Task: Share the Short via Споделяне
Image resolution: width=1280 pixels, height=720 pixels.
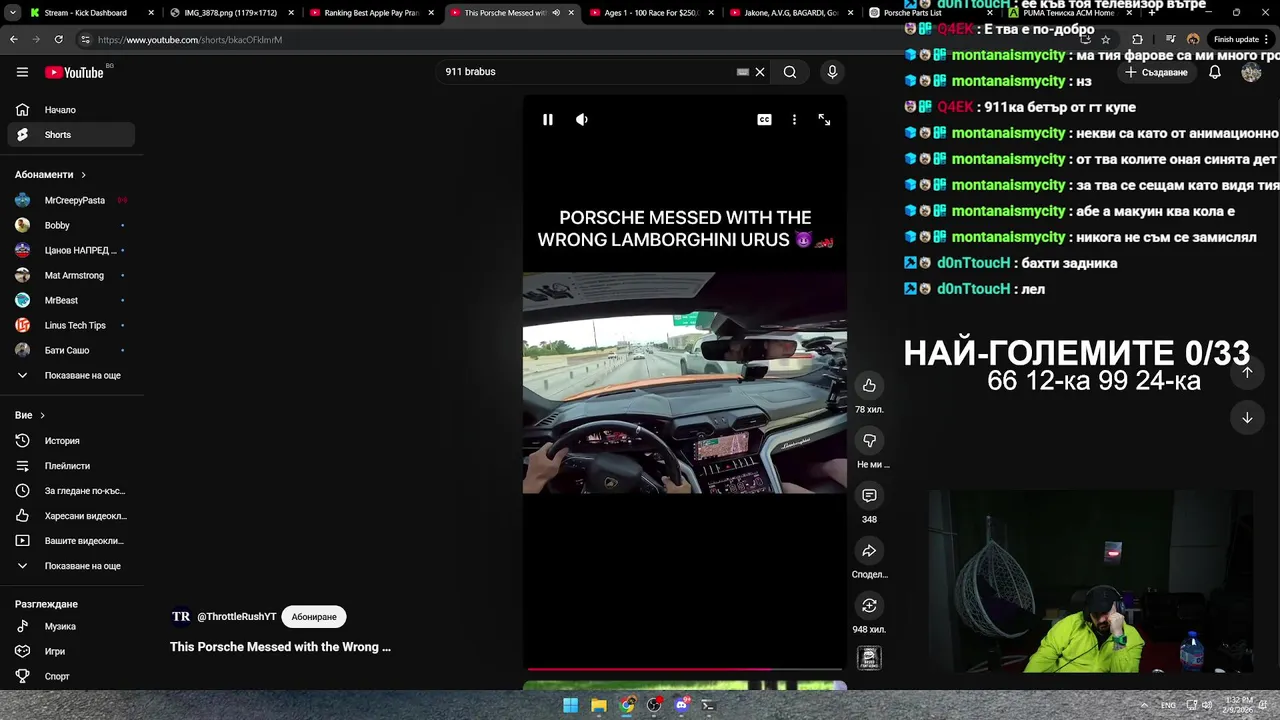Action: 869,551
